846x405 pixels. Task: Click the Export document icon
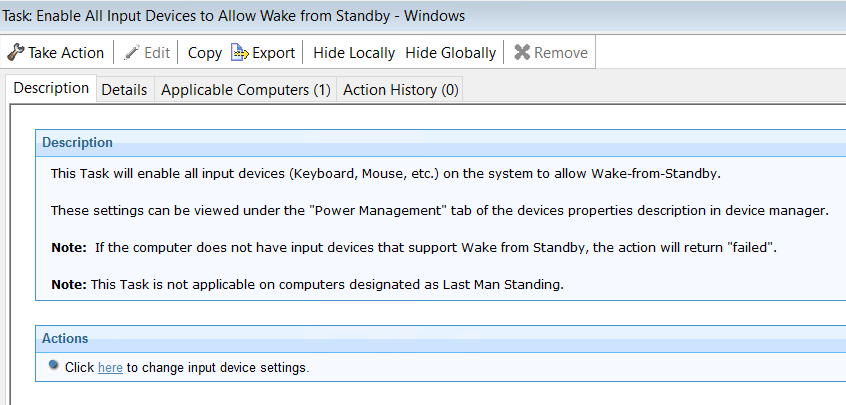coord(239,53)
